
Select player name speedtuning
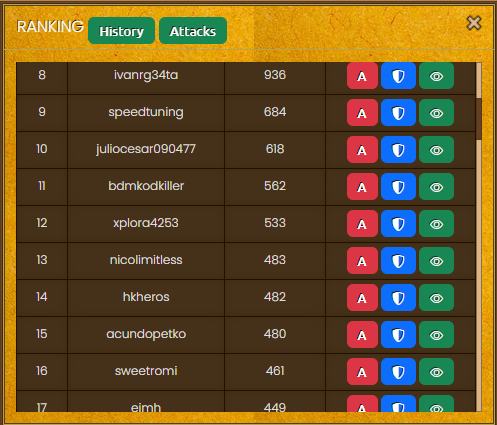[146, 112]
